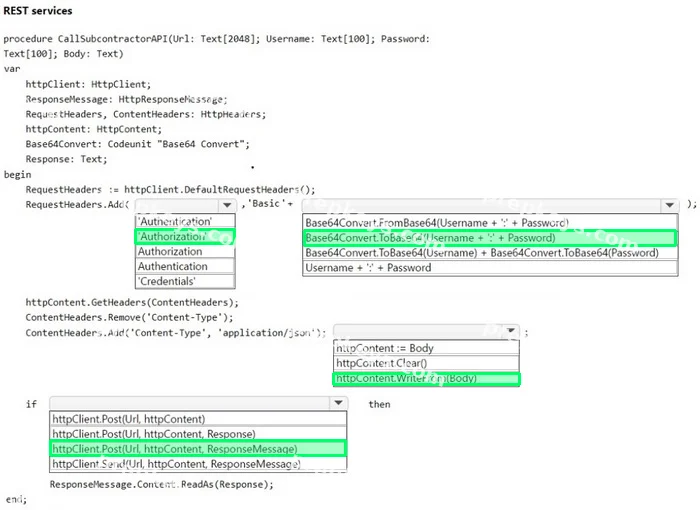Expand the if condition dropdown arrow
This screenshot has width=700, height=510.
point(338,403)
